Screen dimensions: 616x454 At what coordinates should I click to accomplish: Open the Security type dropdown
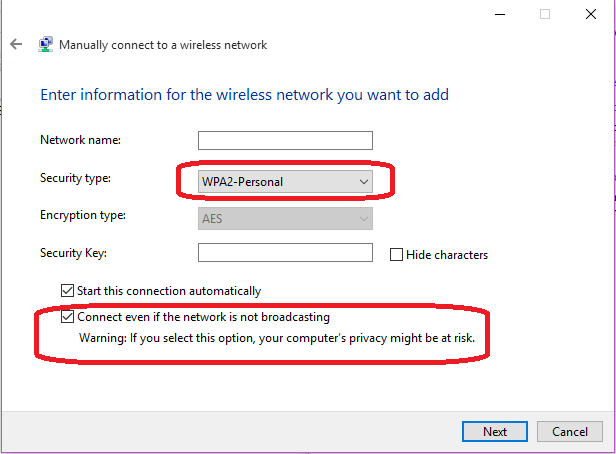285,181
